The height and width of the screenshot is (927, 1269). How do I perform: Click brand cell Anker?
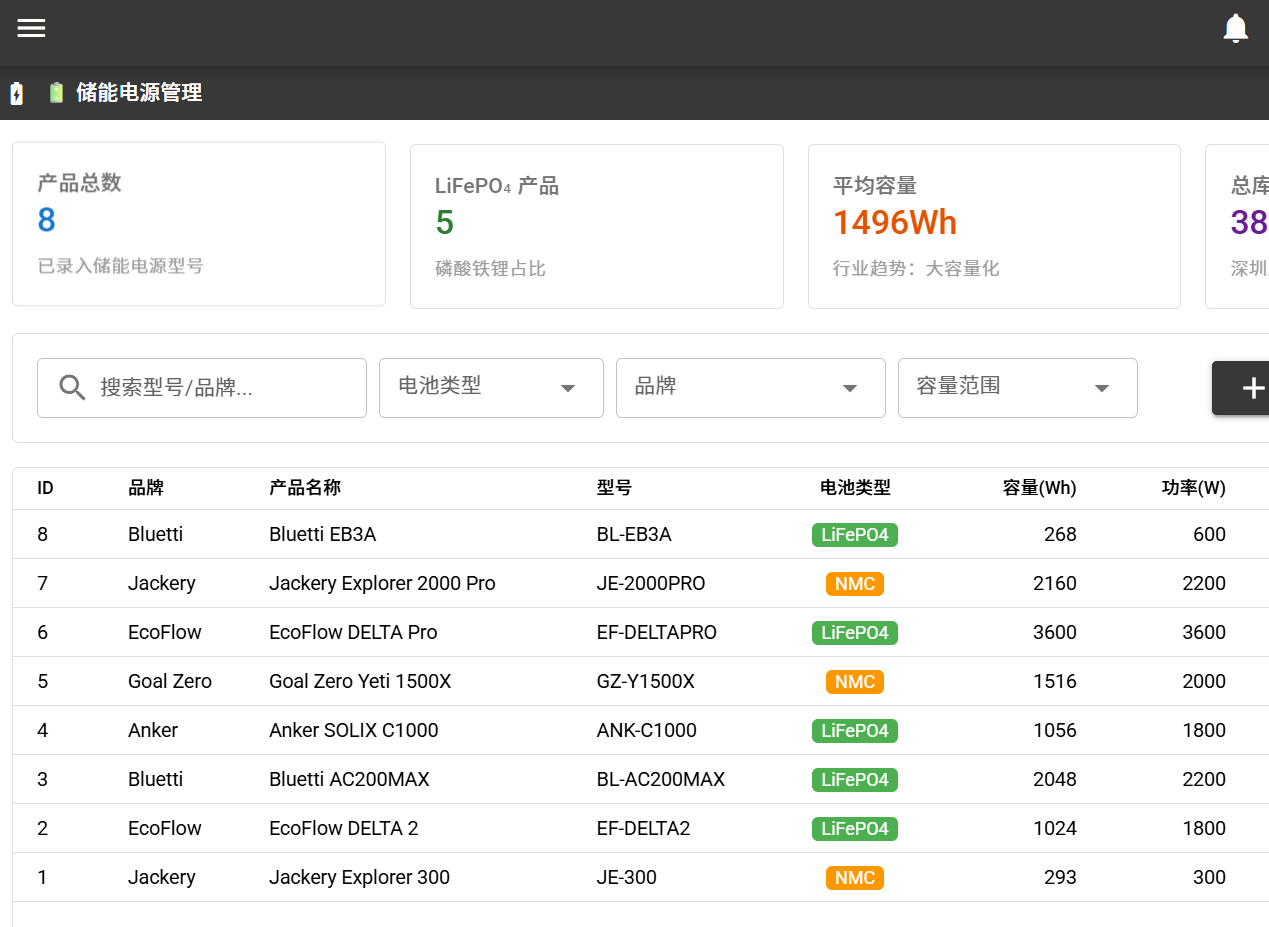click(x=153, y=730)
